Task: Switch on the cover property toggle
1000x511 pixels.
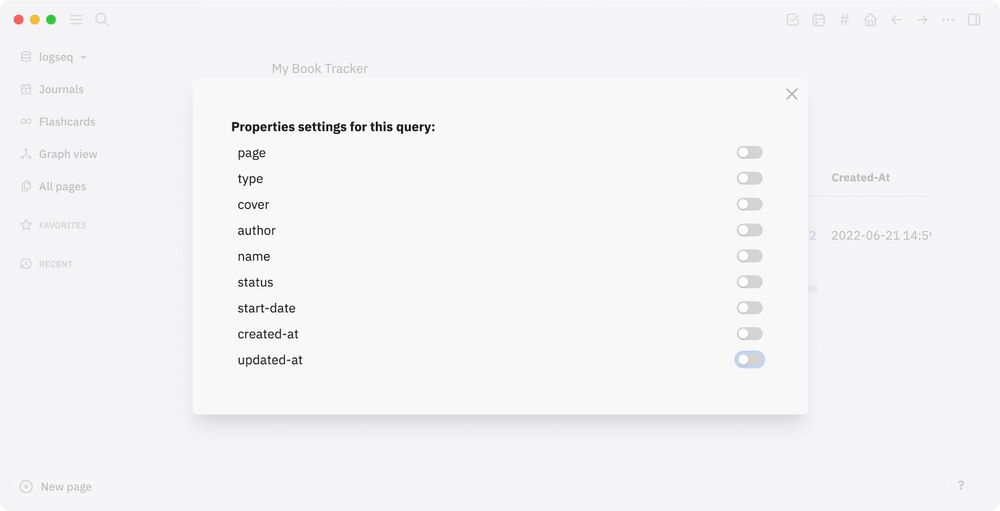Action: pyautogui.click(x=749, y=205)
